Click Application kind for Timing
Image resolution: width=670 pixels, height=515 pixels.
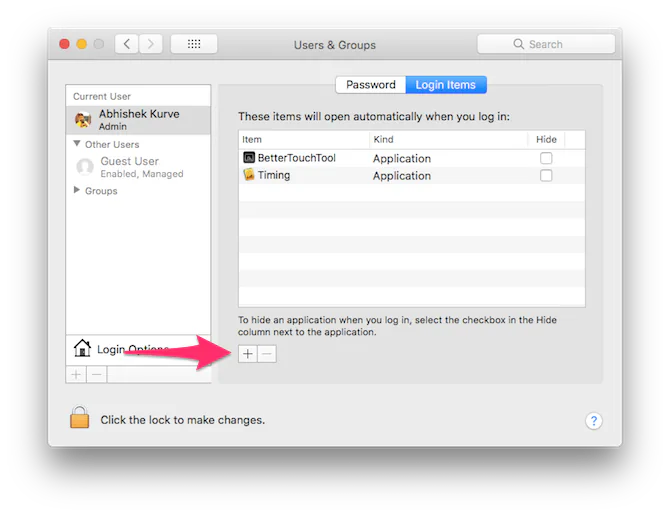click(402, 176)
